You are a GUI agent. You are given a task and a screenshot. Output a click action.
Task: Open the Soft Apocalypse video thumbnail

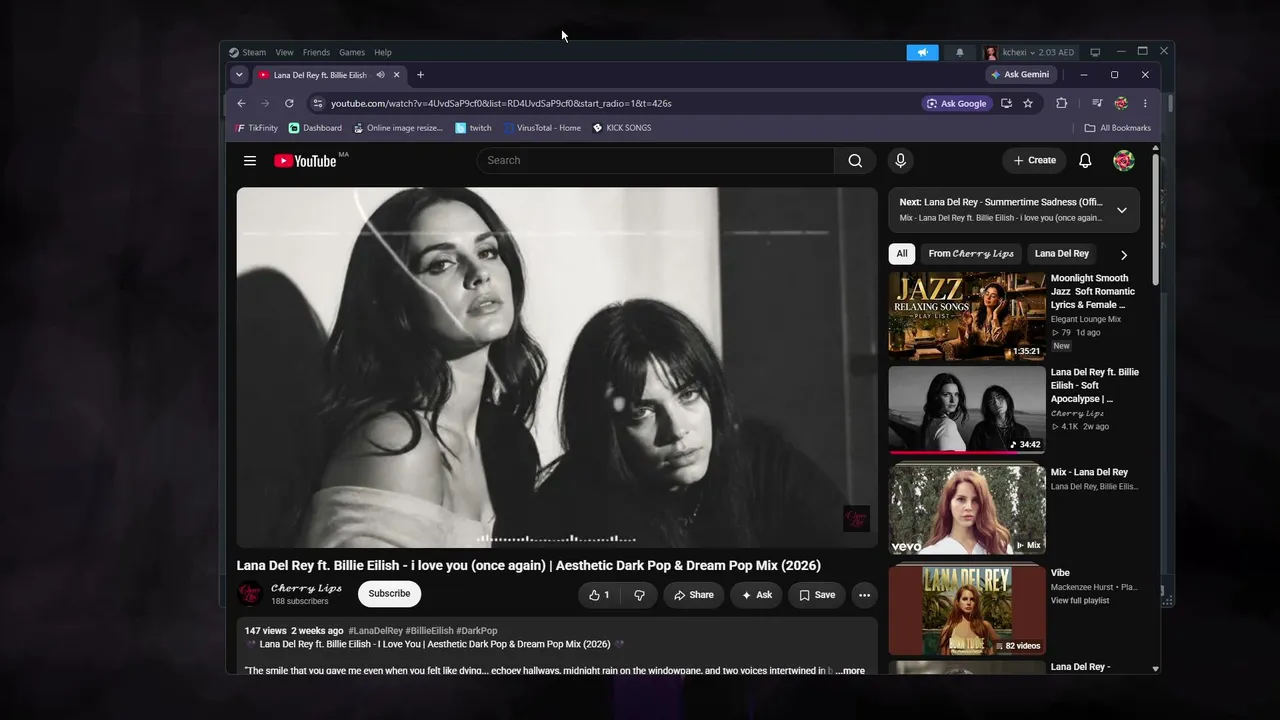coord(967,410)
